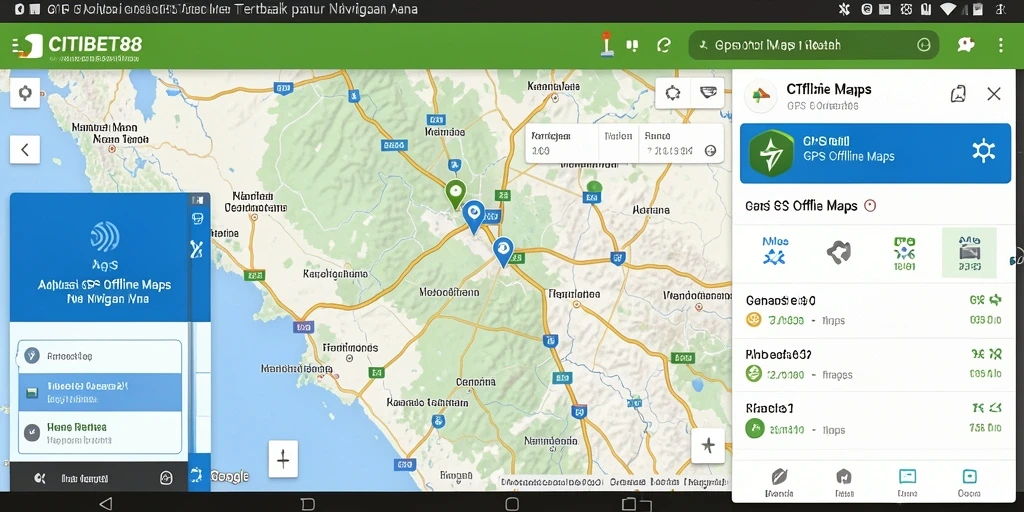Click the Bluetooth icon in status bar

tap(844, 9)
